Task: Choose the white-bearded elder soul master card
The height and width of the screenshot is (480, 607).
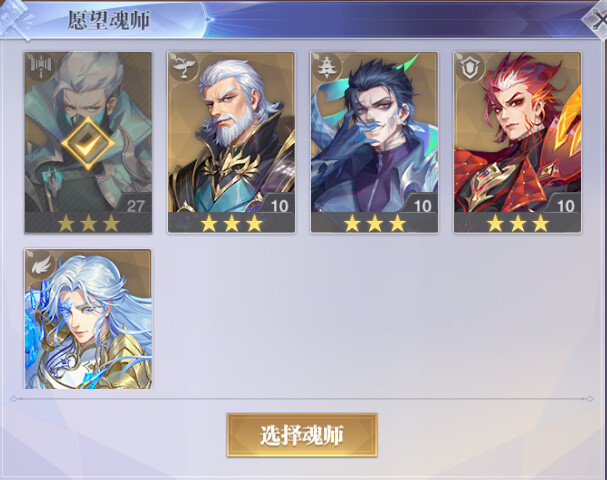Action: click(x=231, y=143)
